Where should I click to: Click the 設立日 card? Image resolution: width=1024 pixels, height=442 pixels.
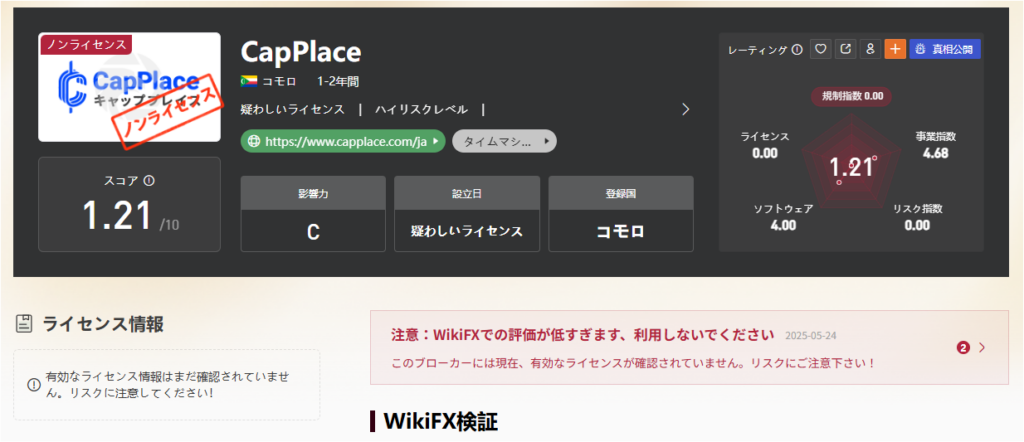click(467, 213)
